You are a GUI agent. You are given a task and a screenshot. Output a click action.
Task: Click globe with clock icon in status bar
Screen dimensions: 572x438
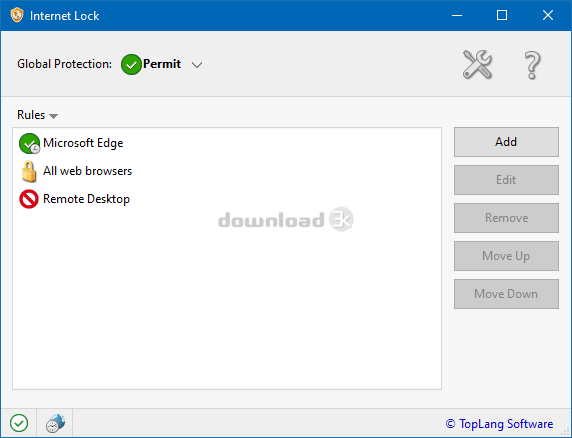tap(55, 423)
